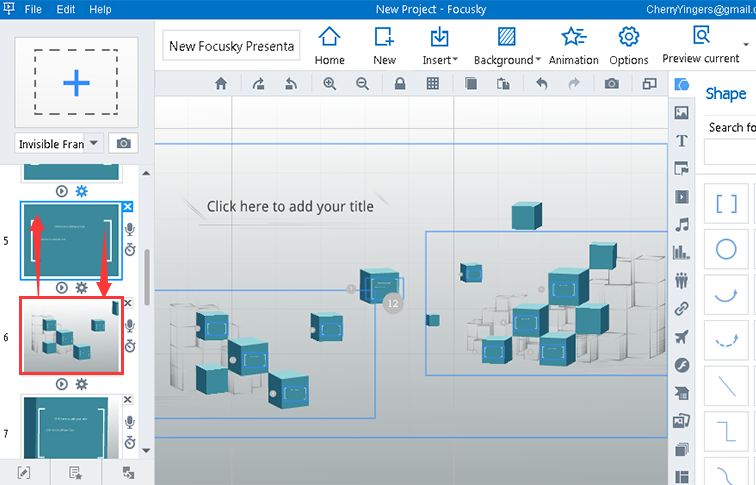Add a new frame with plus button
756x485 pixels.
tap(76, 82)
